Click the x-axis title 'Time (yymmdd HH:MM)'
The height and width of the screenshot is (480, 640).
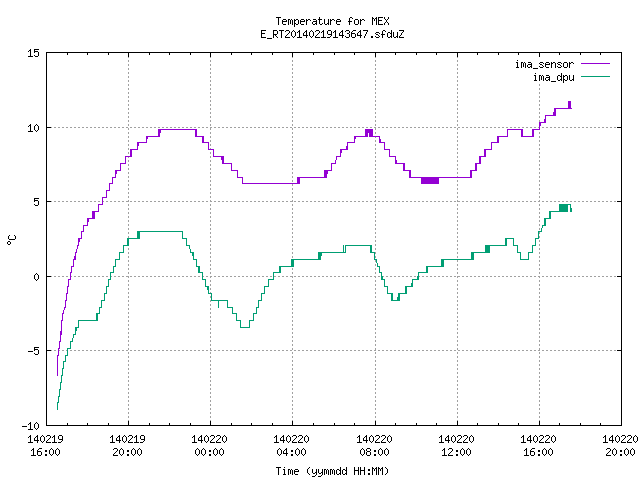point(332,471)
